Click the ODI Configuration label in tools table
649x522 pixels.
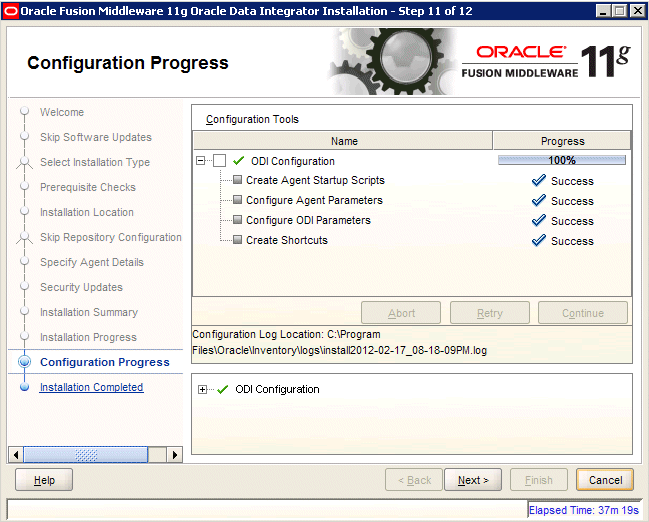click(x=293, y=161)
